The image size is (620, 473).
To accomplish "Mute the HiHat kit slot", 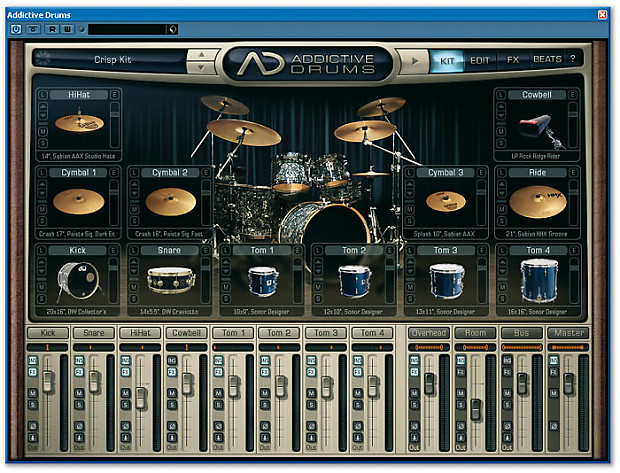I will (43, 131).
